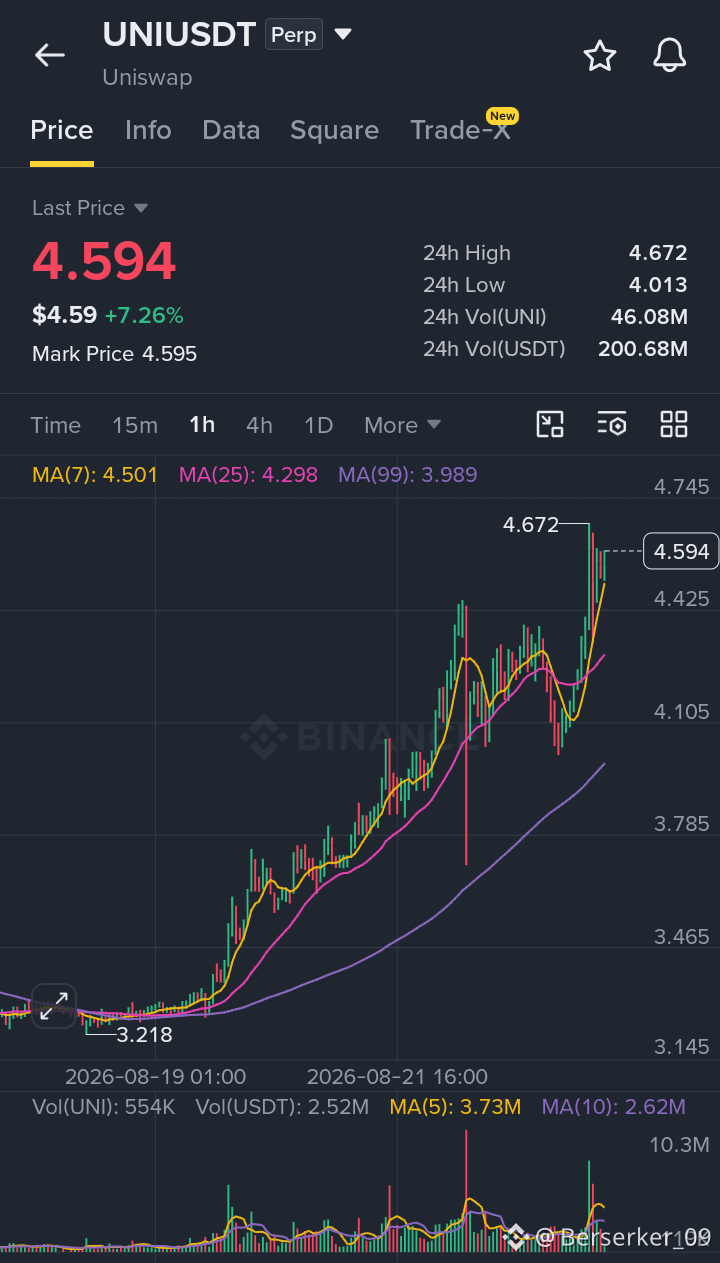Open price alerts via the bell icon
The width and height of the screenshot is (720, 1263).
[x=670, y=55]
